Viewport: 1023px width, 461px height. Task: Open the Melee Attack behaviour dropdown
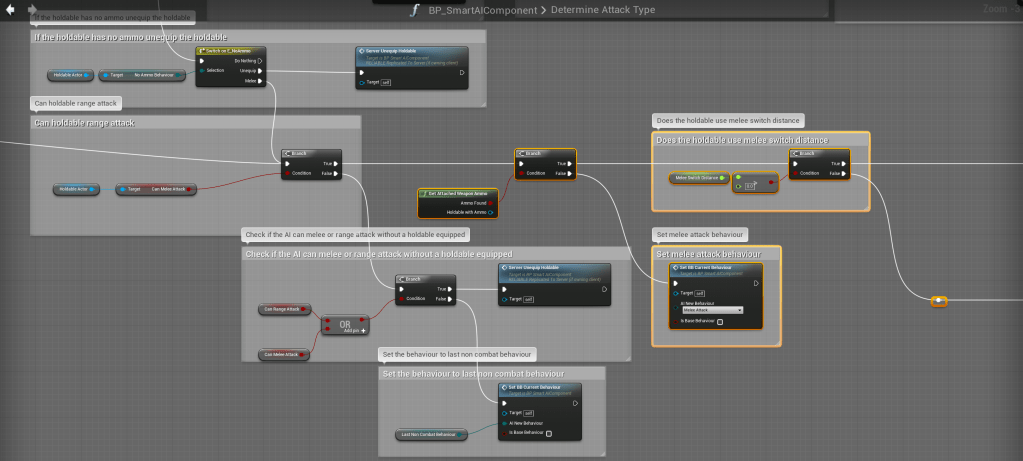point(711,310)
